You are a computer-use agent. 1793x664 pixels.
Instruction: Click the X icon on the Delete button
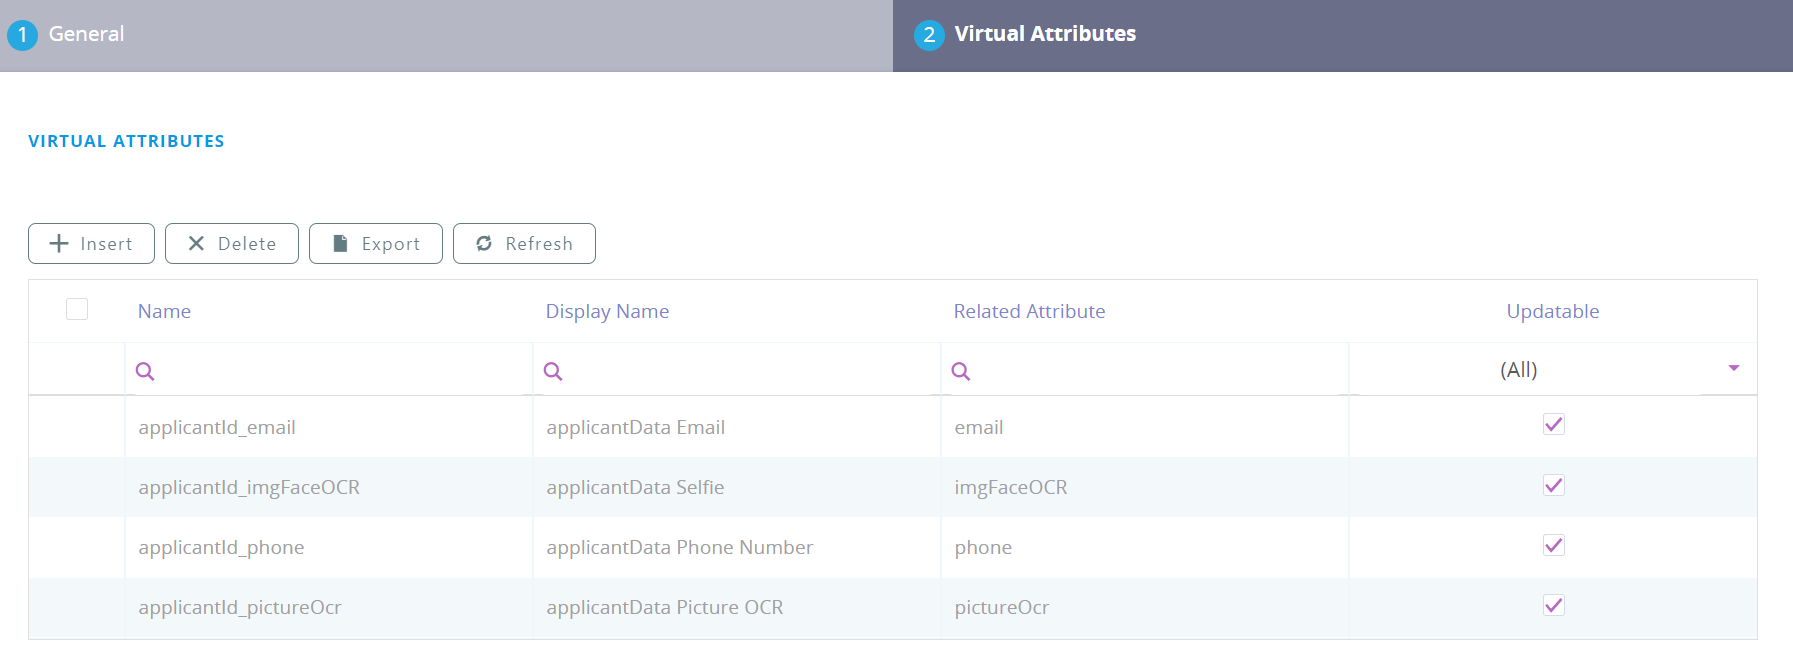(196, 243)
